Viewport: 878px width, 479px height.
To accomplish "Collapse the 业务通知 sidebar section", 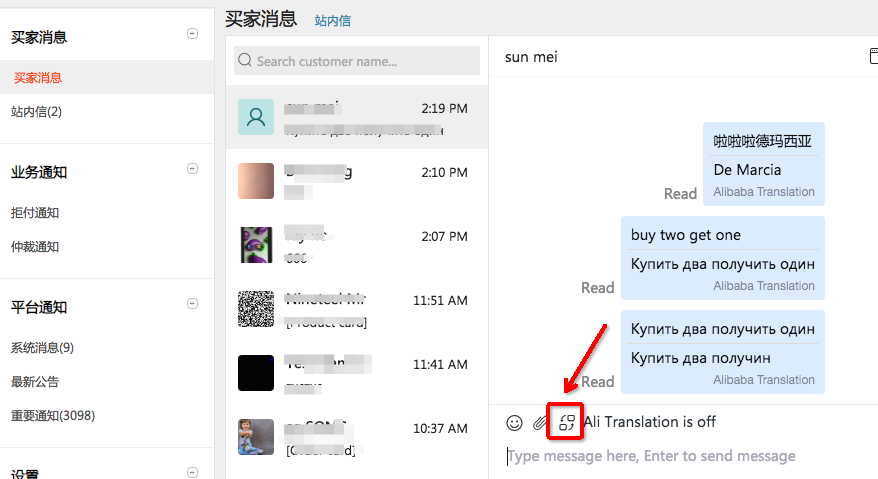I will tap(192, 169).
